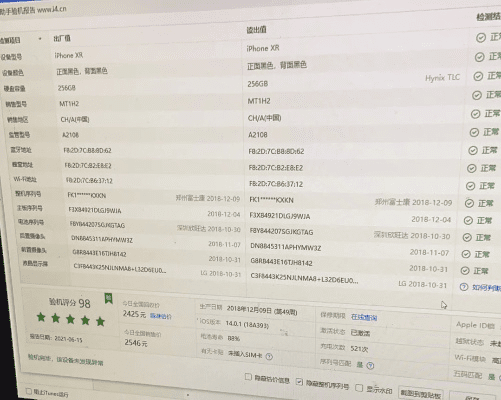Select 256GB in the 出厂值 column
501x400 pixels.
[x=67, y=88]
